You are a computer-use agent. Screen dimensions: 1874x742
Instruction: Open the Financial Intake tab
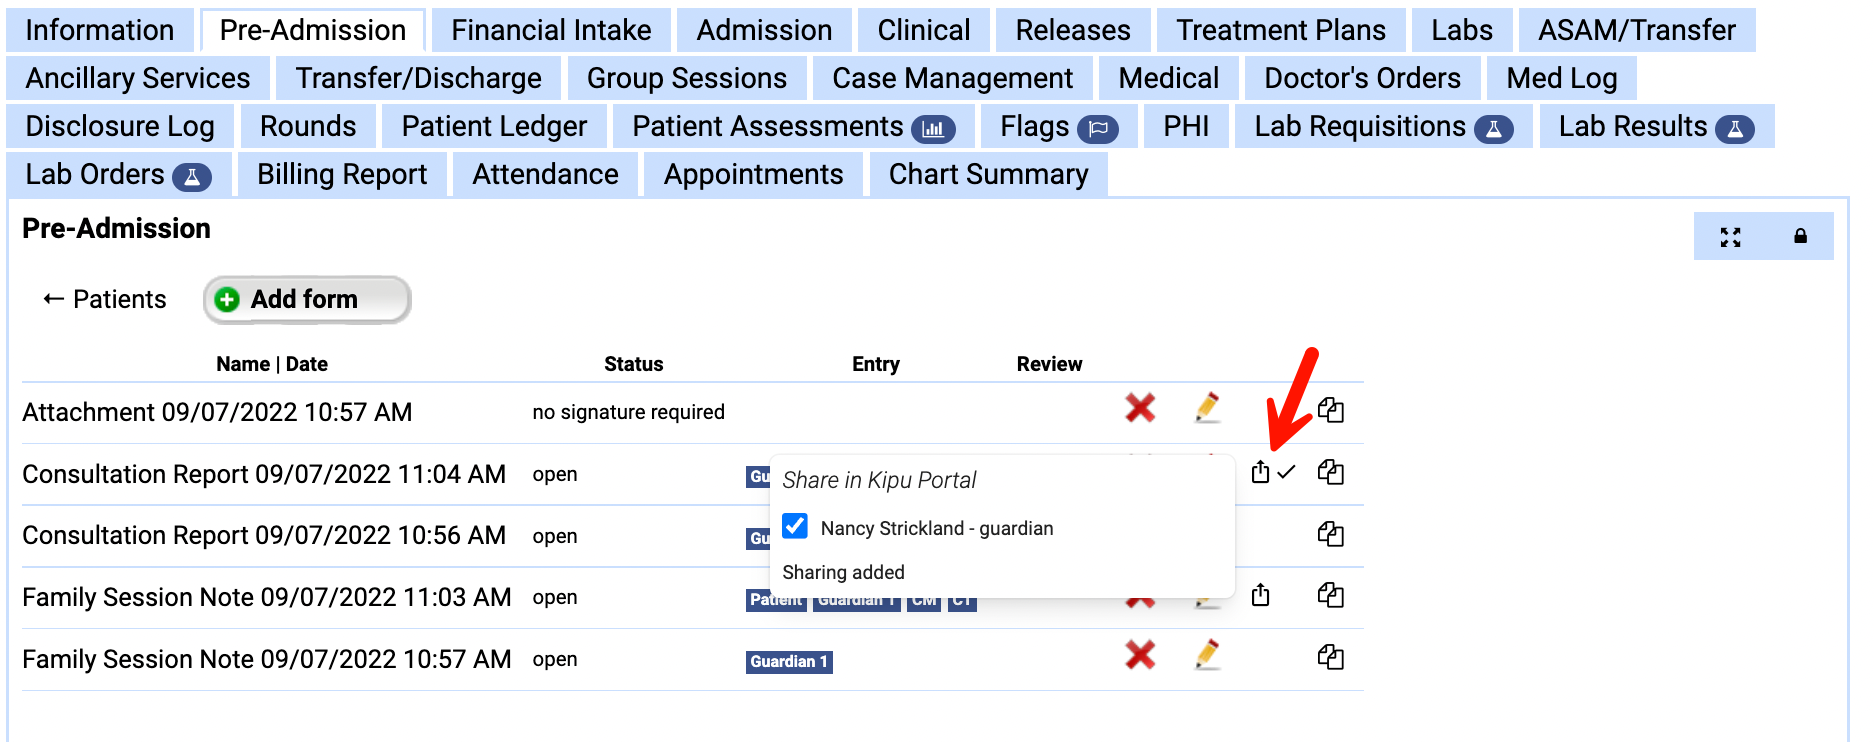(x=551, y=30)
